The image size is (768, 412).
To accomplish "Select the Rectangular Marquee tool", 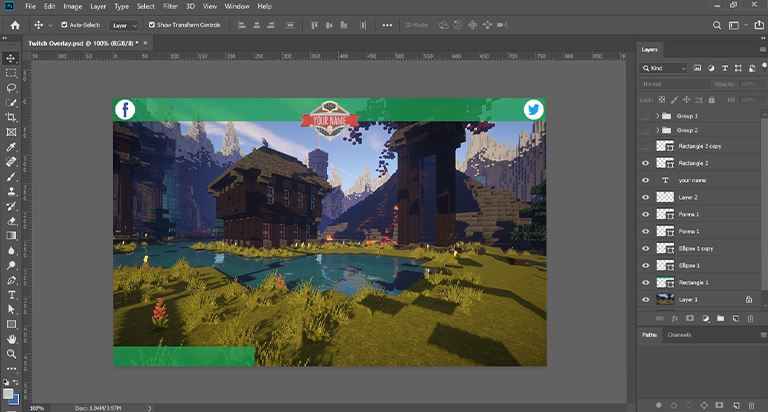I will click(10, 73).
